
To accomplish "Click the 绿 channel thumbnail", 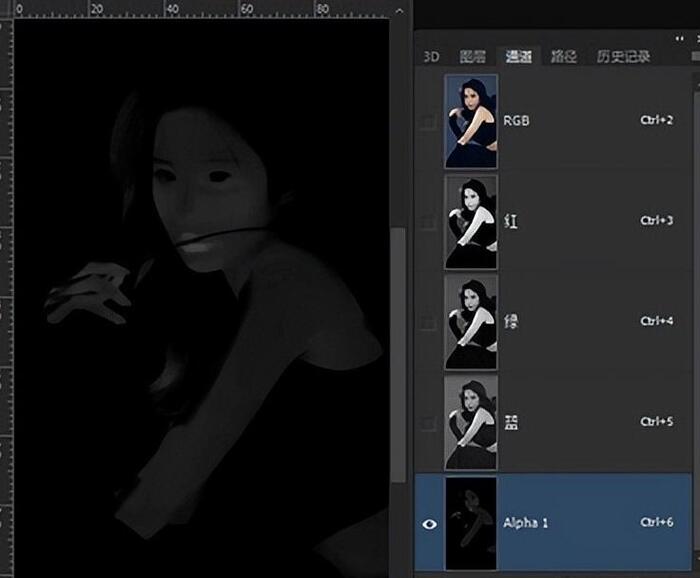I will [x=471, y=322].
